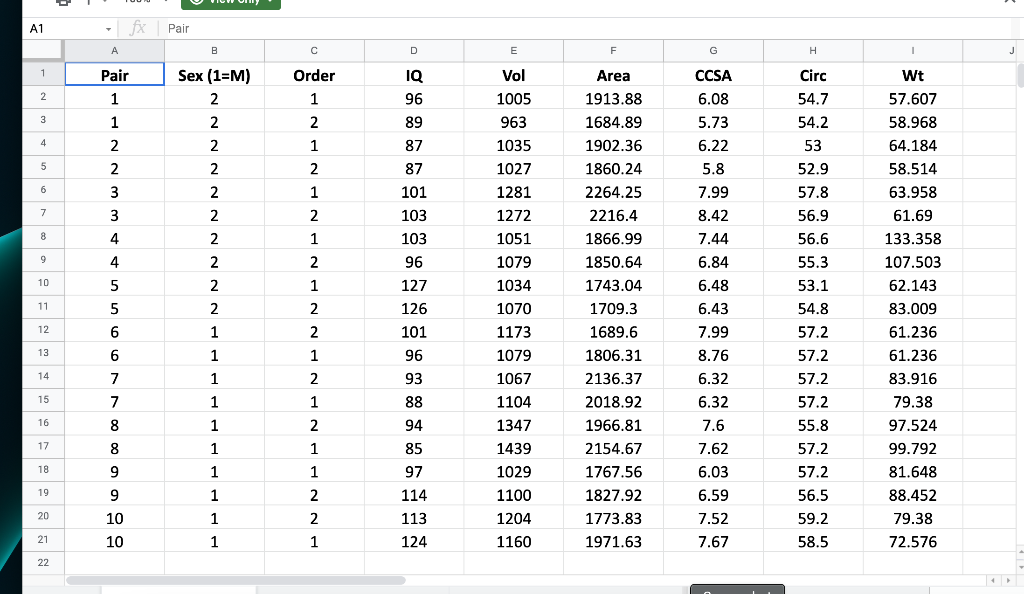Select column A header

[114, 50]
